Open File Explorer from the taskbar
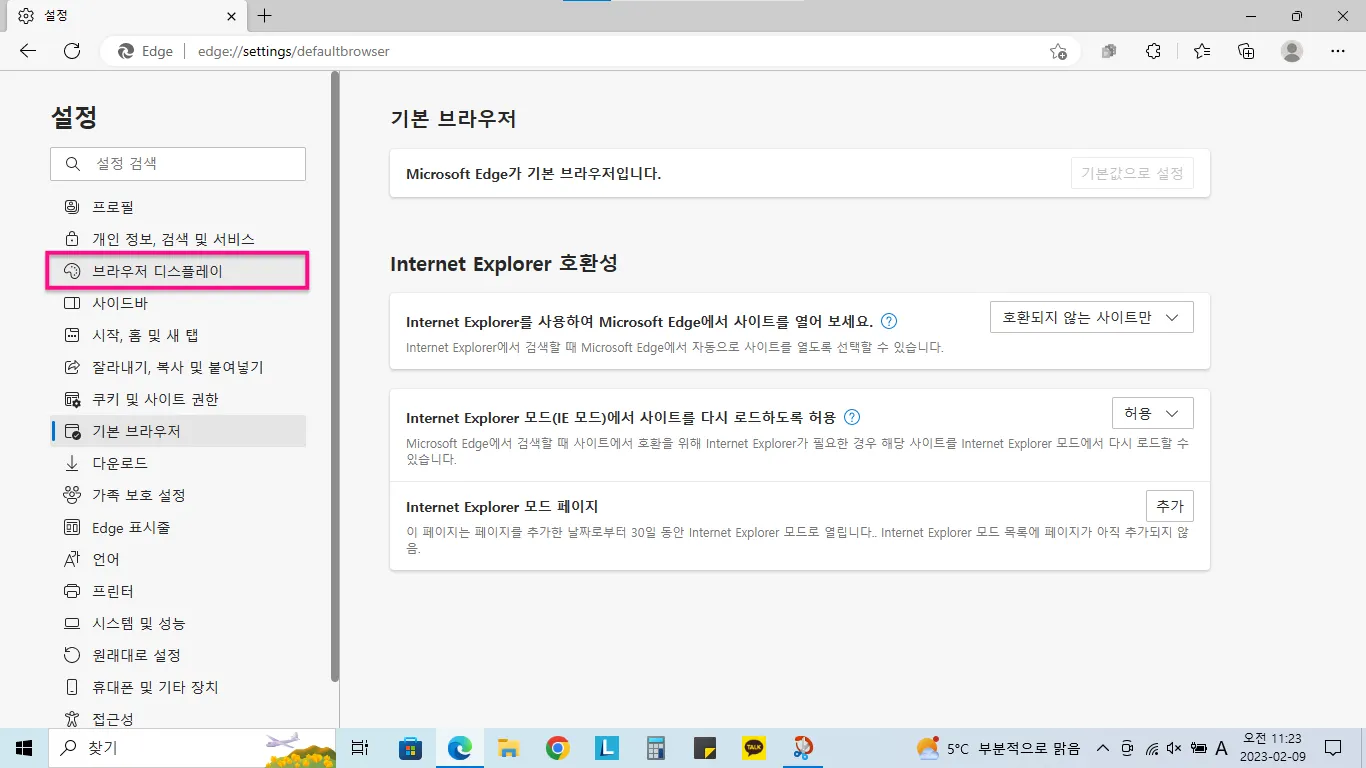The height and width of the screenshot is (768, 1366). coord(508,748)
